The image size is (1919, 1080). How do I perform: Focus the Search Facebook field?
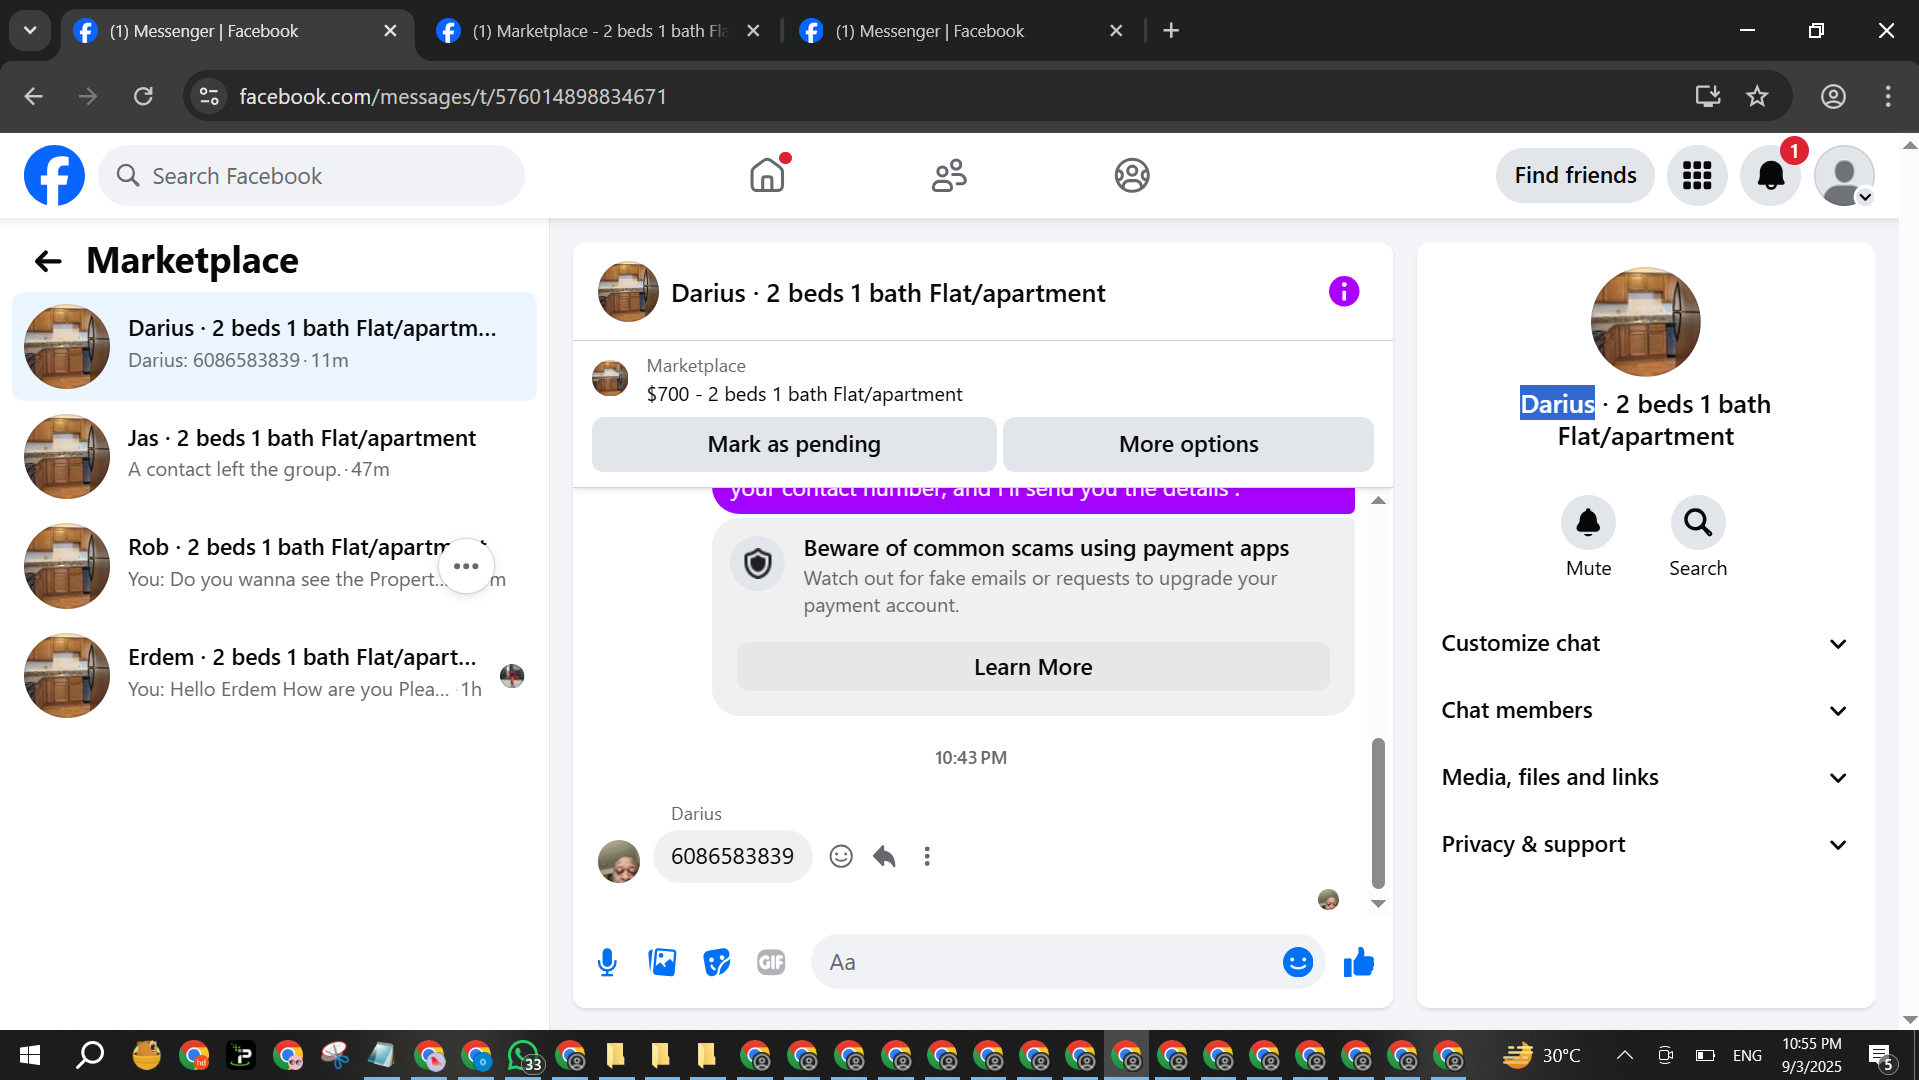pyautogui.click(x=311, y=176)
